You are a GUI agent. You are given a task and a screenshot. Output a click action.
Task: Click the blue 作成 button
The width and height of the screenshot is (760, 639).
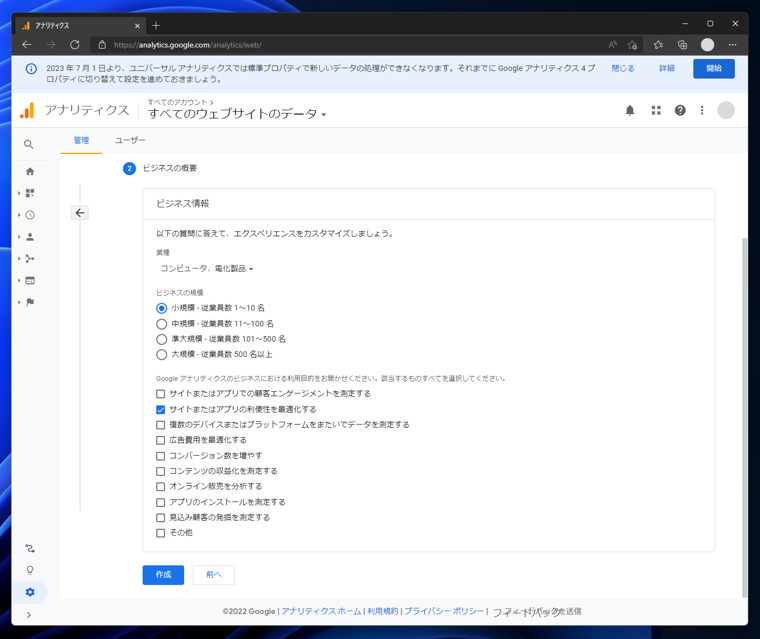tap(163, 575)
